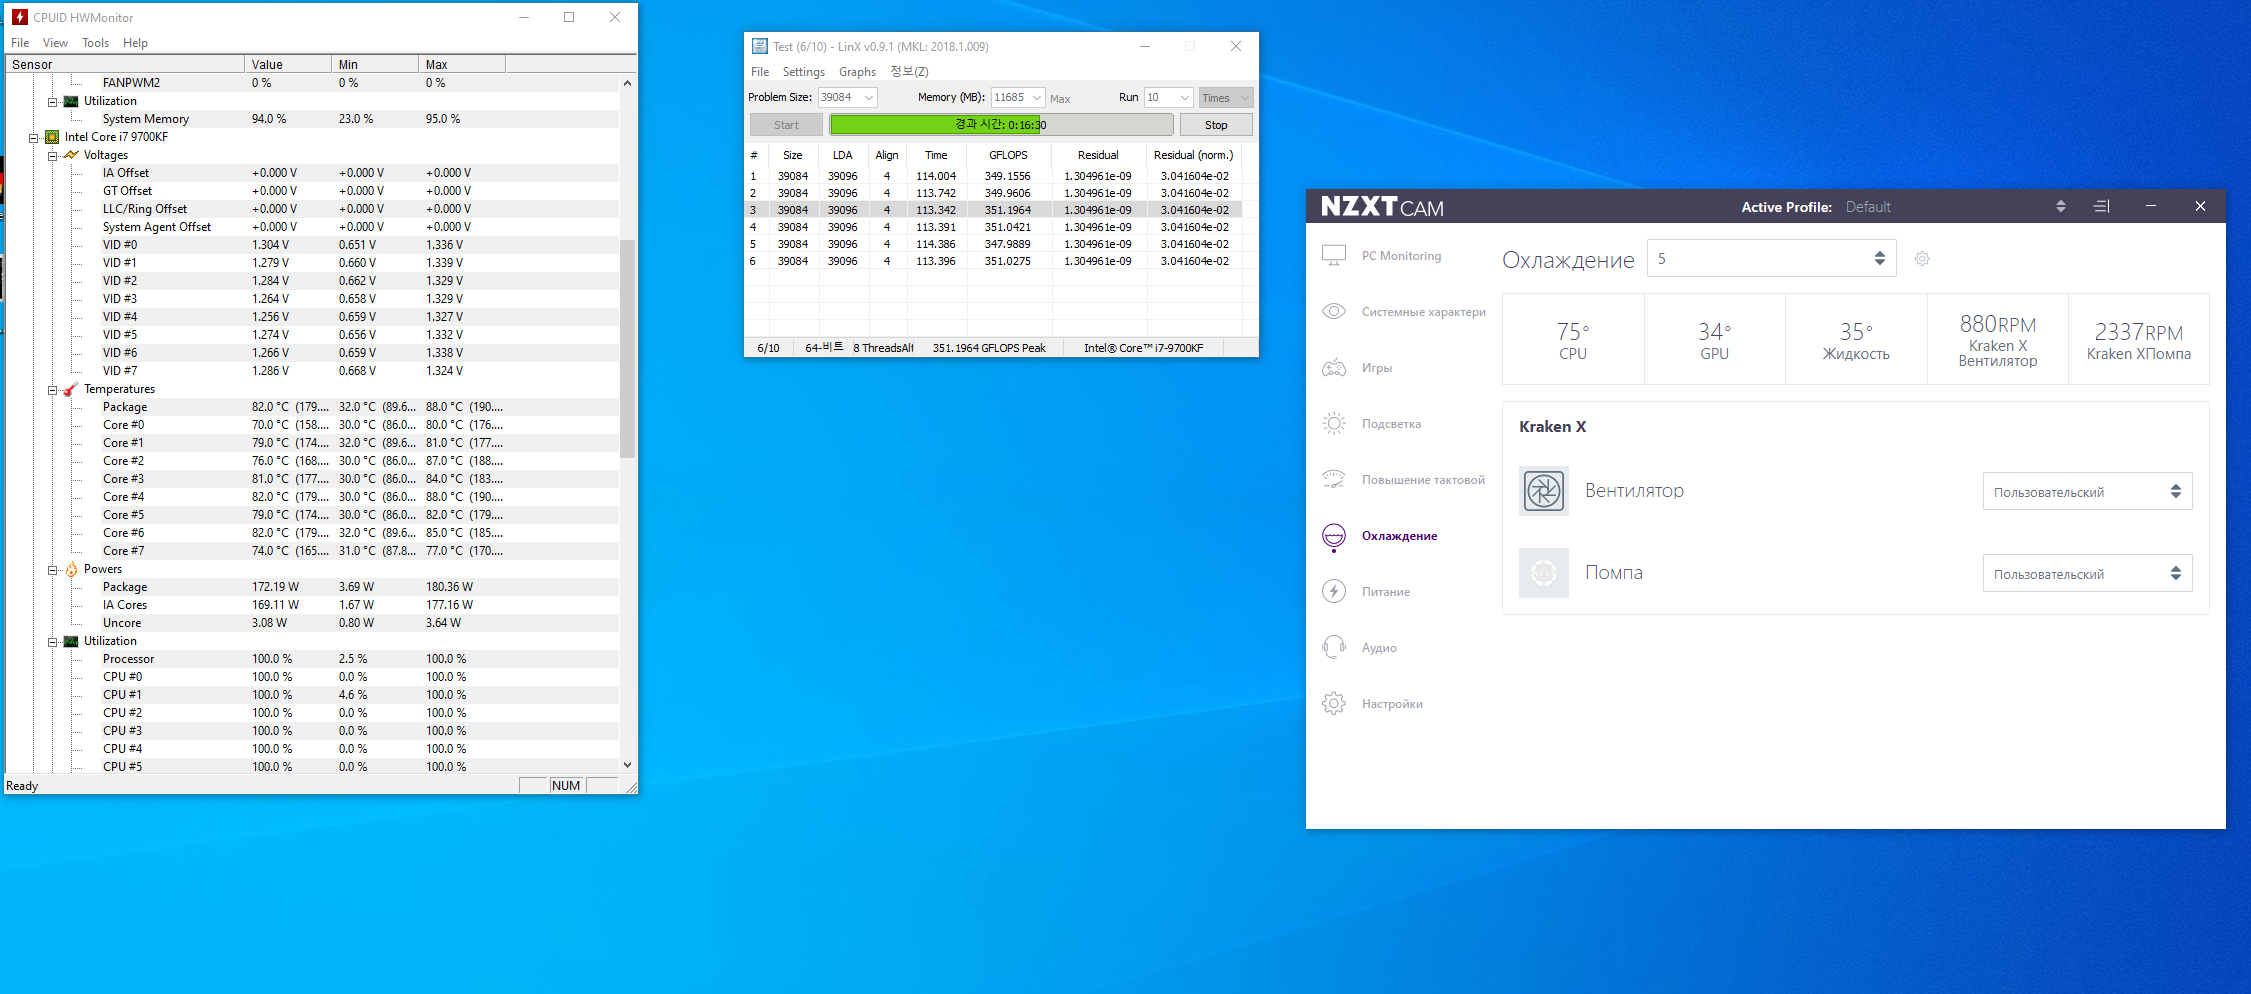Click the LinX window title bar icon

click(x=760, y=46)
